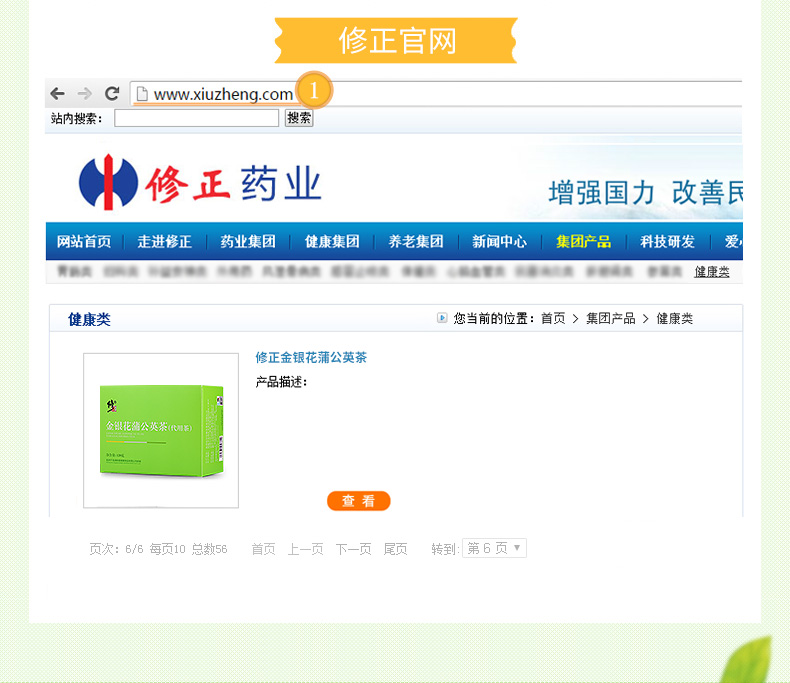790x683 pixels.
Task: Open the 第 6 页 page dropdown
Action: tap(494, 548)
